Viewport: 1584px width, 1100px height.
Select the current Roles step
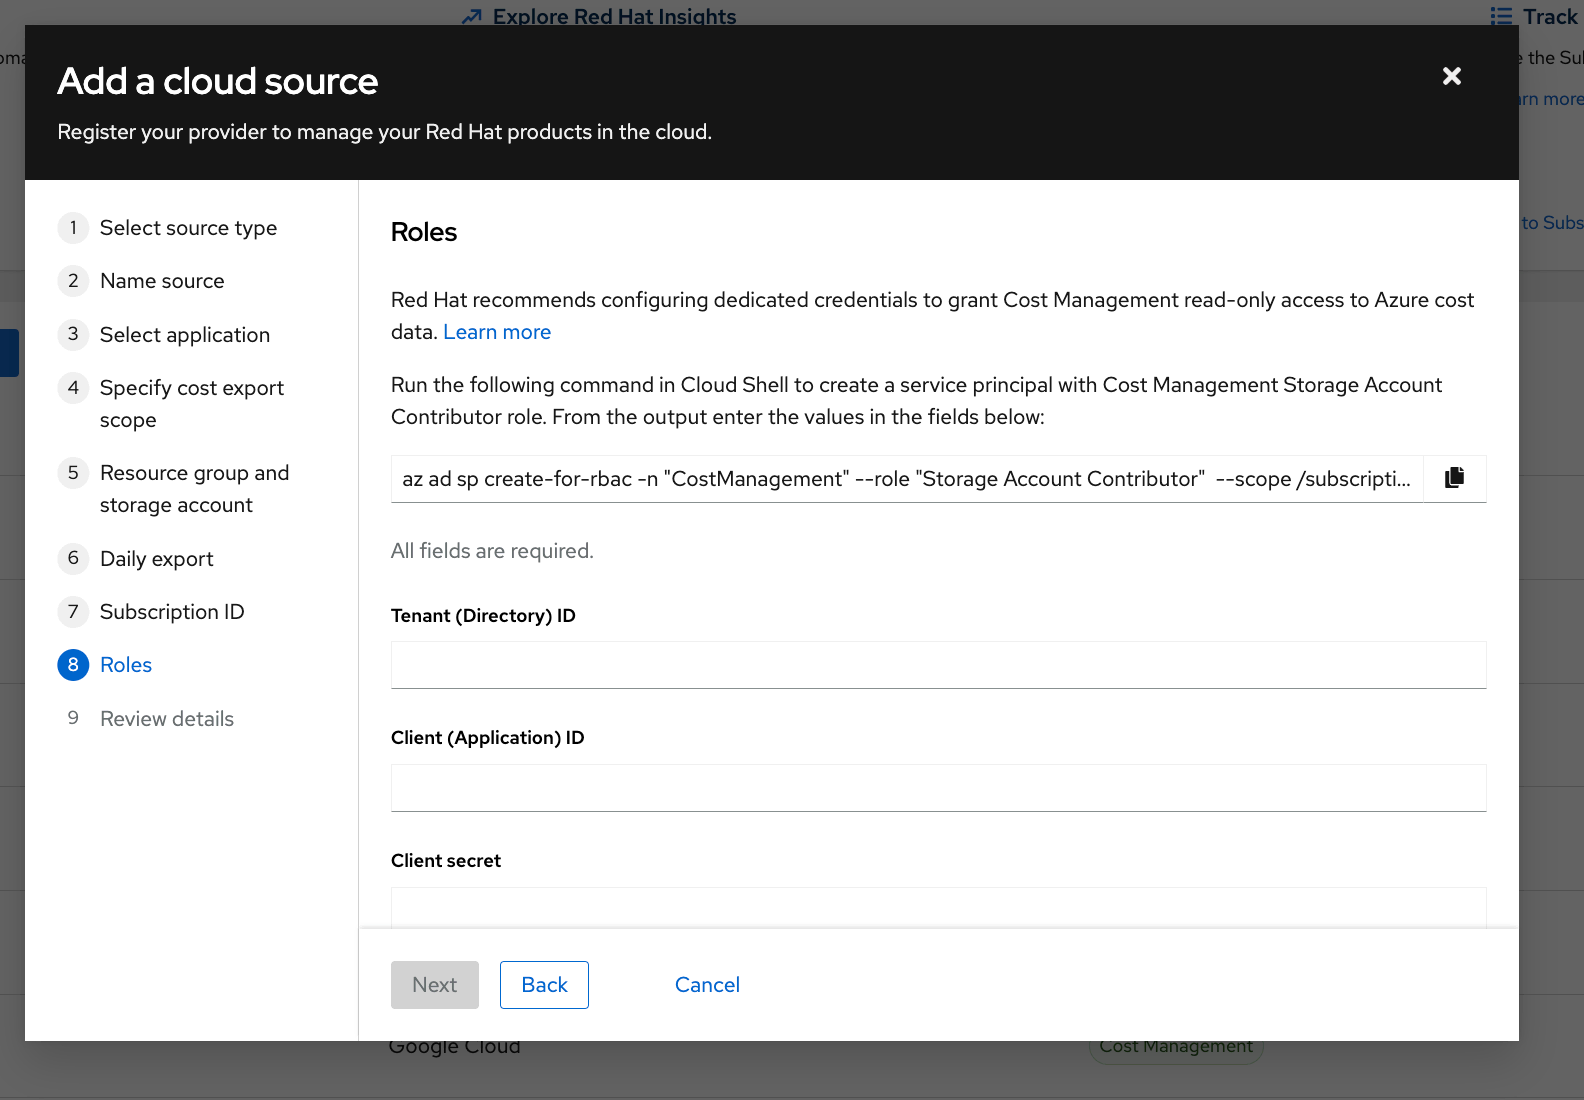pyautogui.click(x=125, y=665)
